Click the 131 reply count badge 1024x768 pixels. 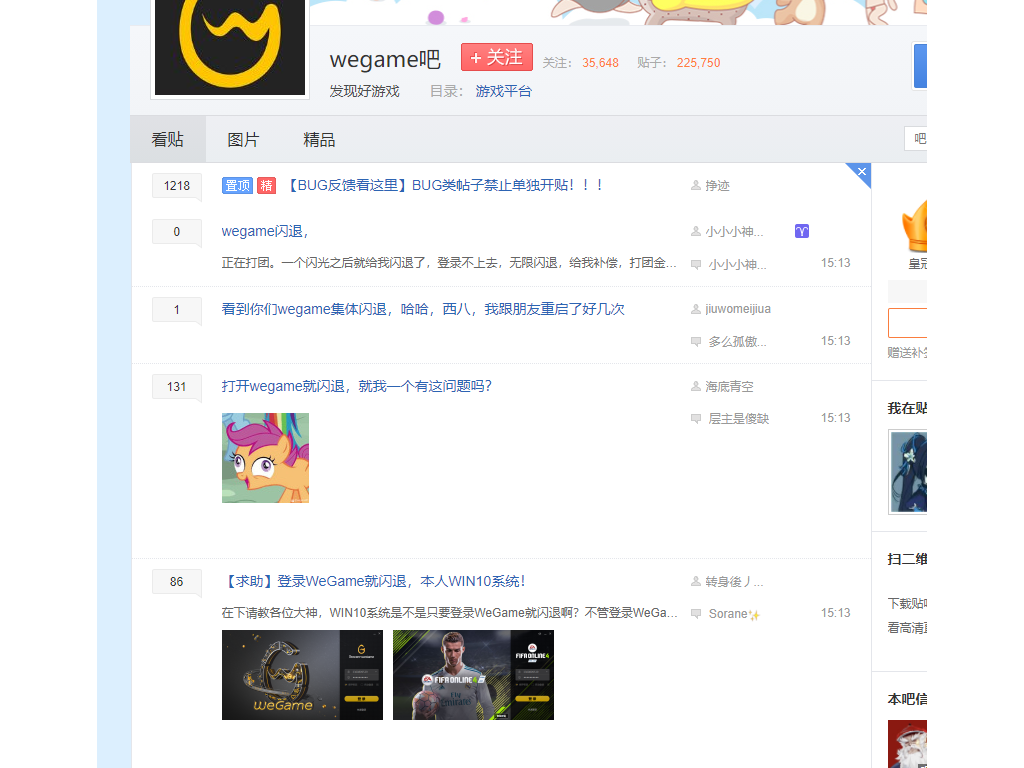click(176, 387)
